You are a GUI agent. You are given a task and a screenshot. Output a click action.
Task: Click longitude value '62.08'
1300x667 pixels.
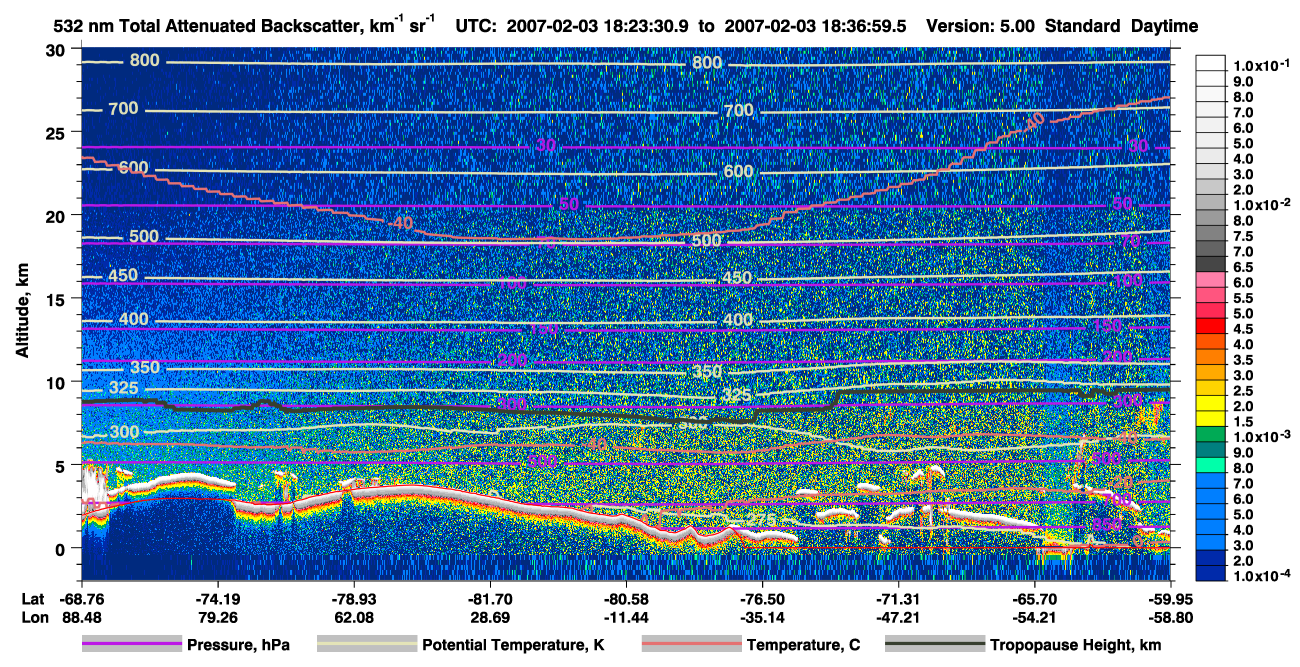pos(353,617)
